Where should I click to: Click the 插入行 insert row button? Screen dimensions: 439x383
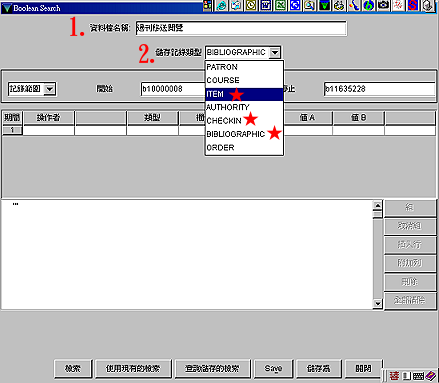point(410,245)
